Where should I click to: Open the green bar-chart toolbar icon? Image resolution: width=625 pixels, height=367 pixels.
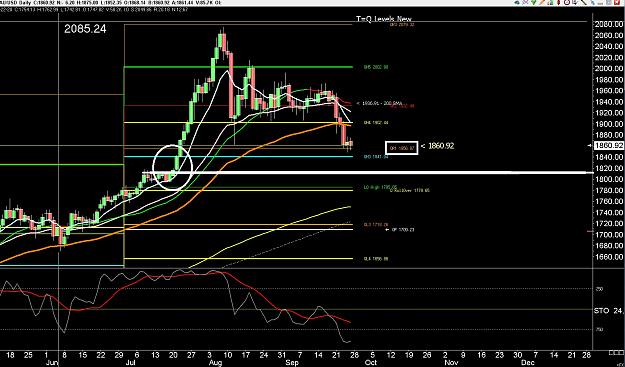pyautogui.click(x=550, y=2)
